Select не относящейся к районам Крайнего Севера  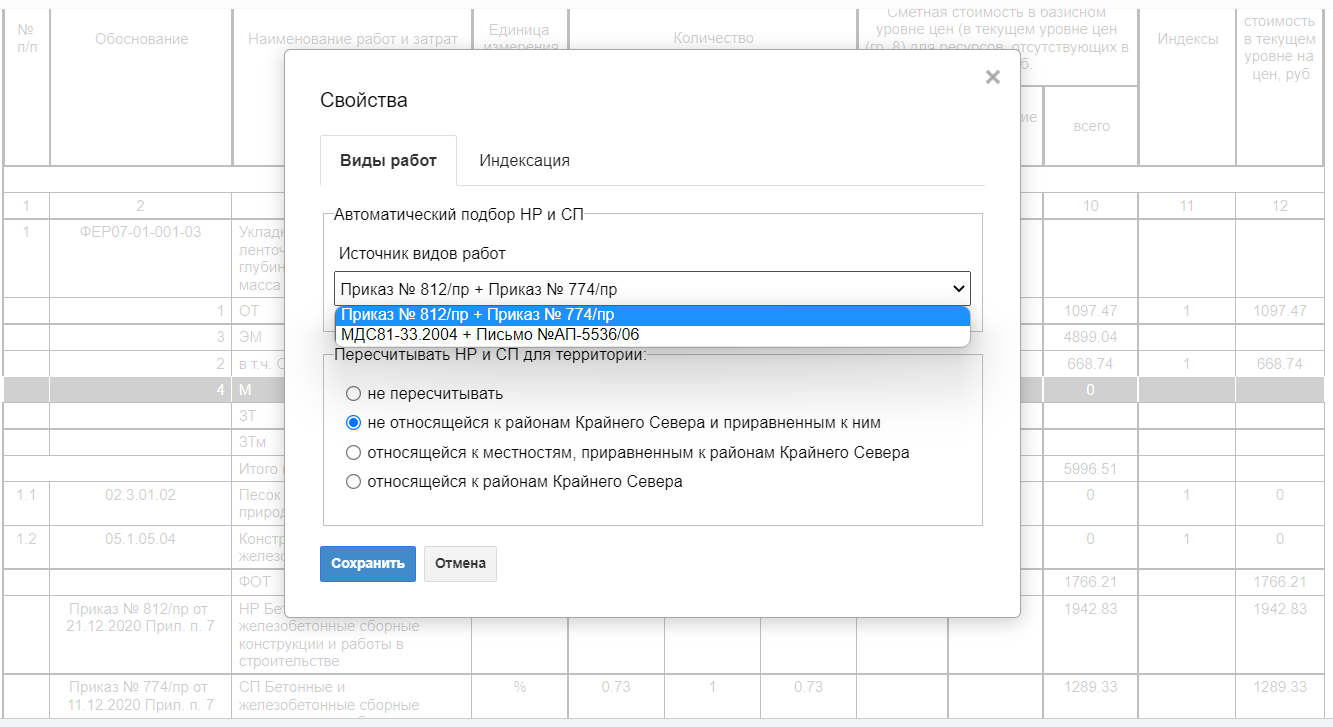click(x=353, y=422)
